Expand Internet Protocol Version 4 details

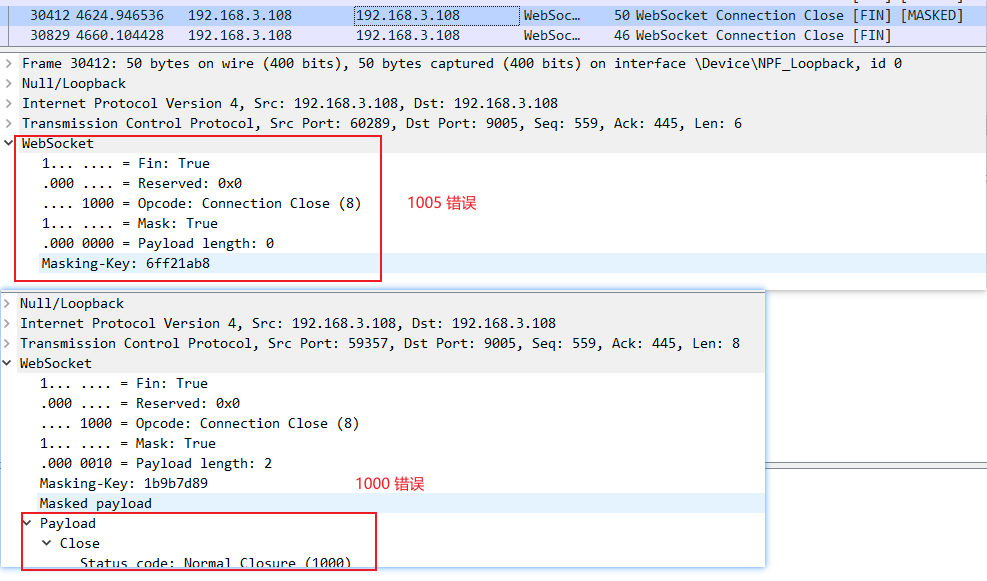[x=8, y=103]
